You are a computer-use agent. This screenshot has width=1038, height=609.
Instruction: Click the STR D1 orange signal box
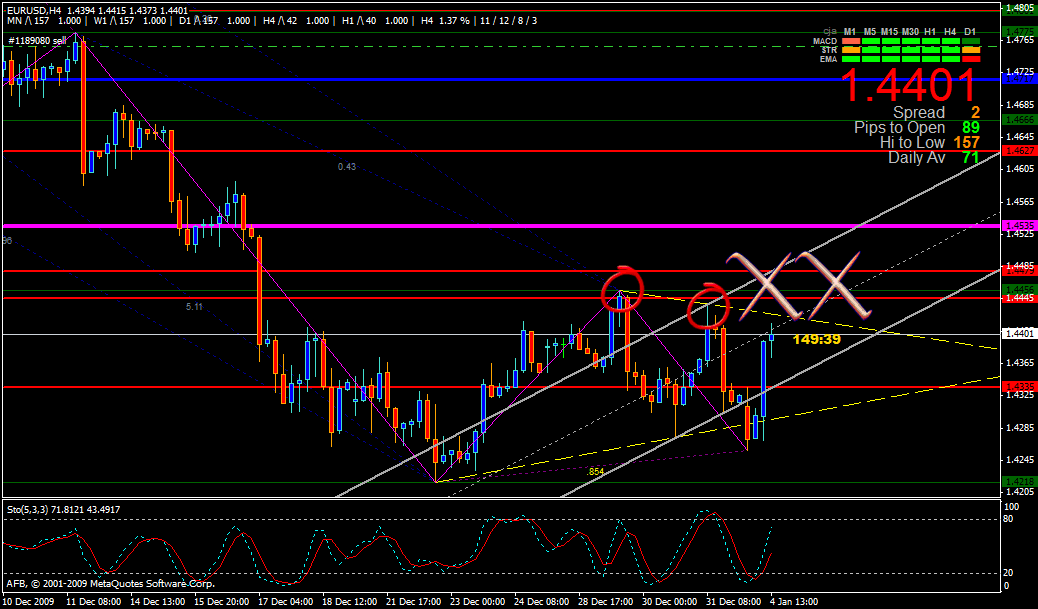970,50
